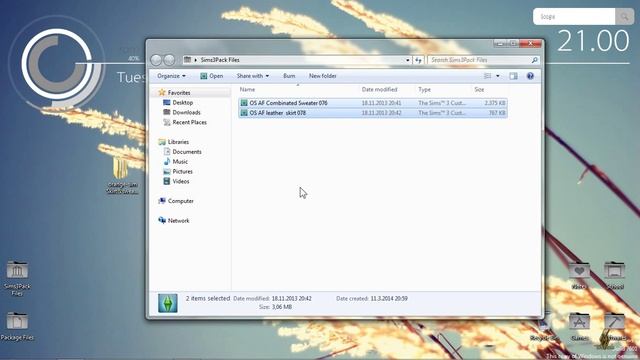640x360 pixels.
Task: Open Desktop in the navigation pane
Action: [182, 102]
